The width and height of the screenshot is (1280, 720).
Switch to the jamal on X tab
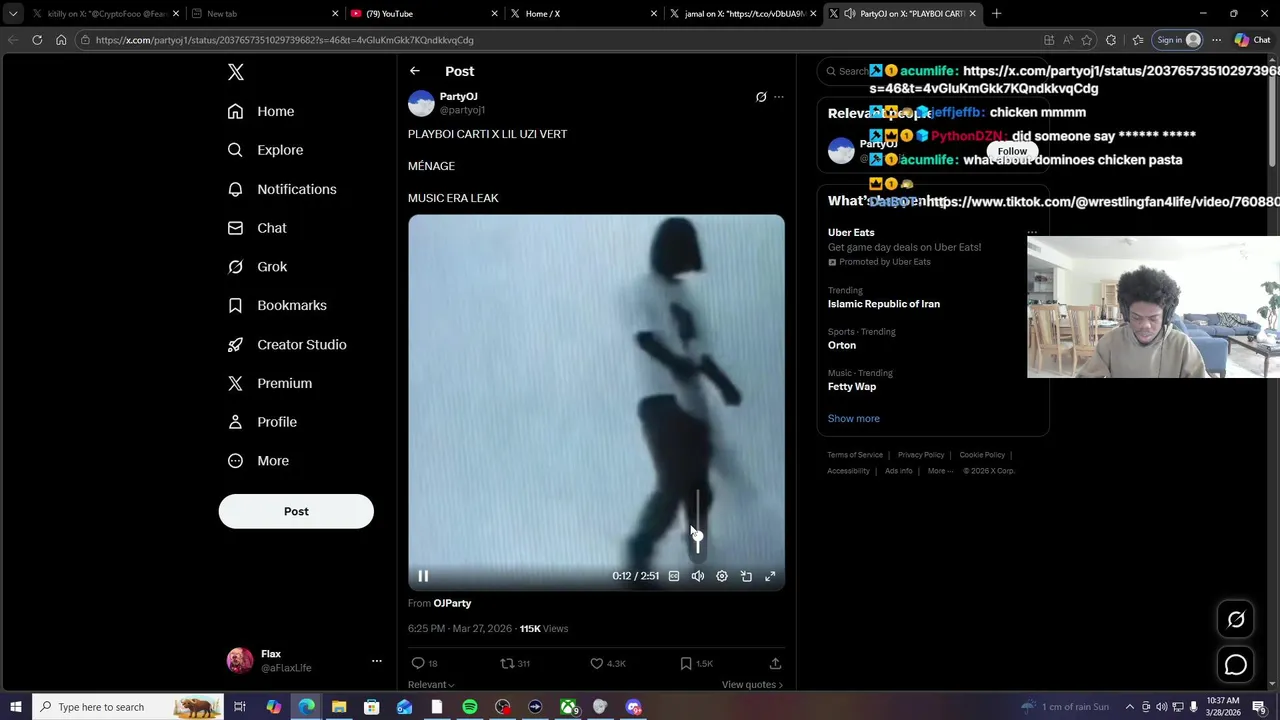[741, 14]
